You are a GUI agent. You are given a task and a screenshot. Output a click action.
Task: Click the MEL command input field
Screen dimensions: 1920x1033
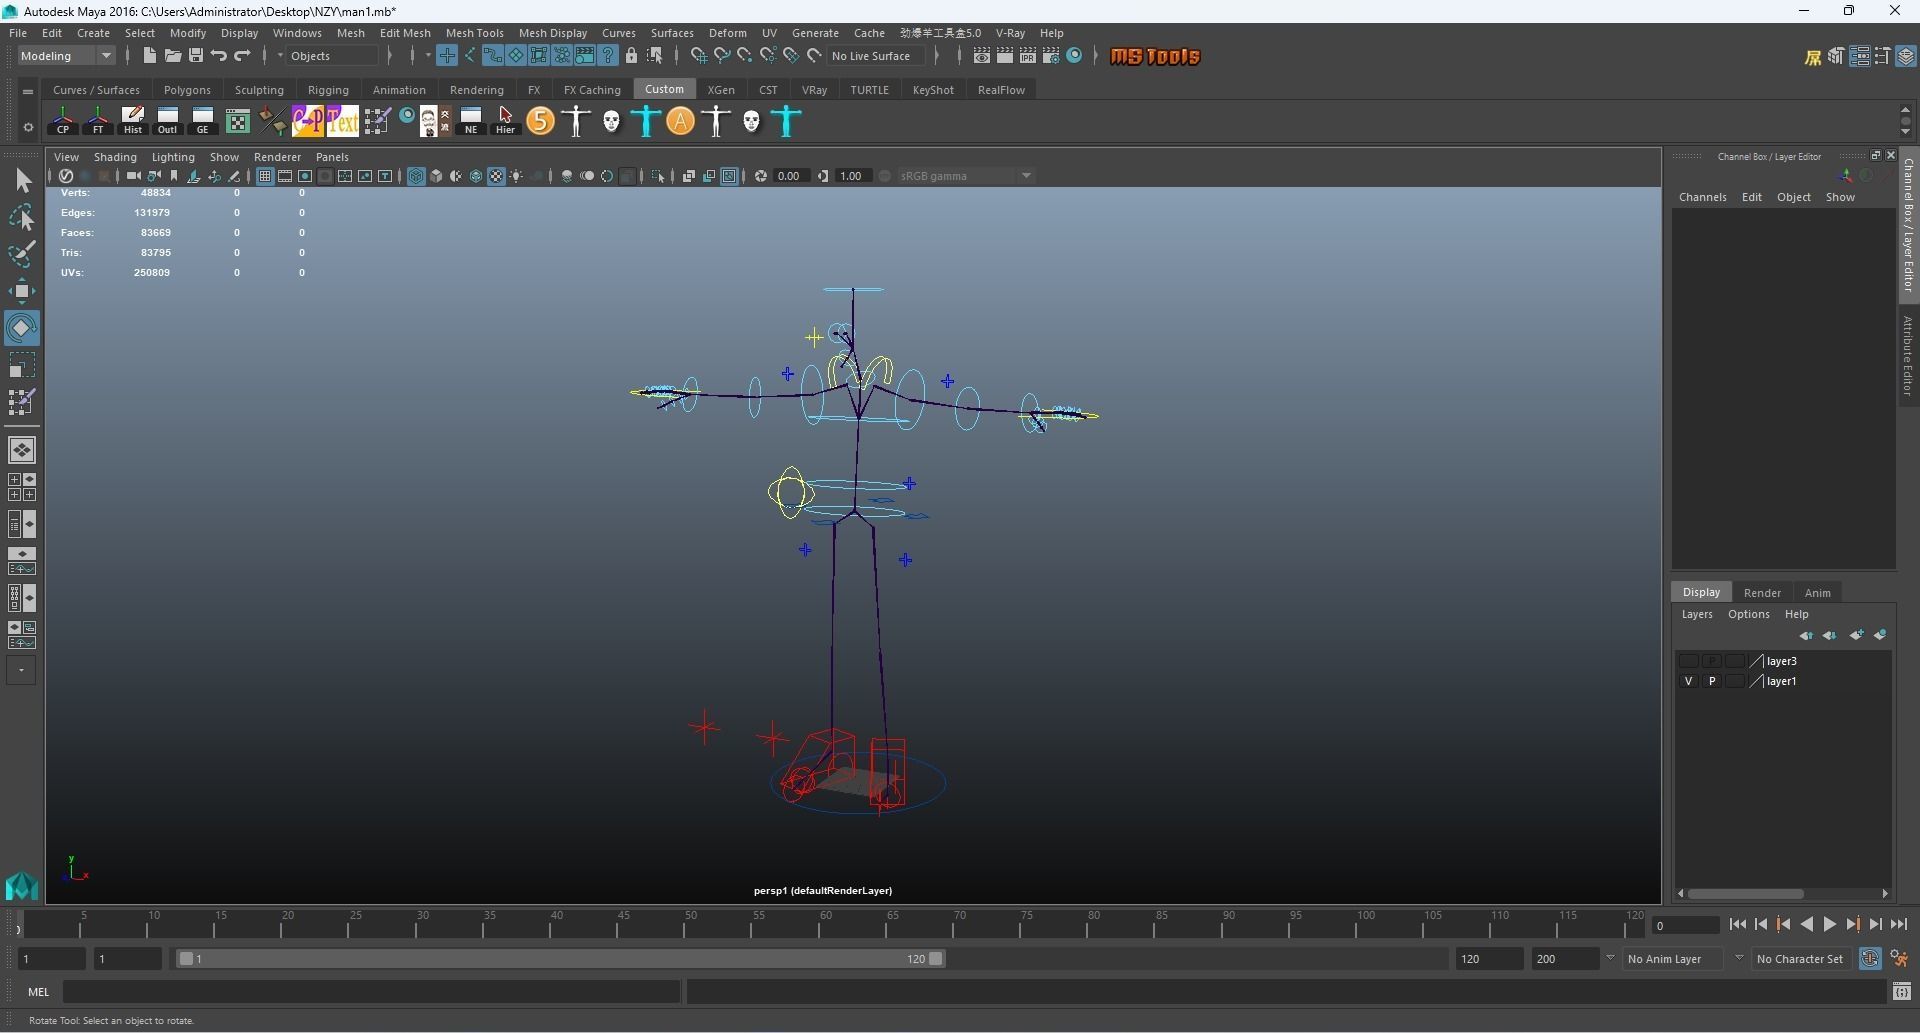[x=372, y=992]
